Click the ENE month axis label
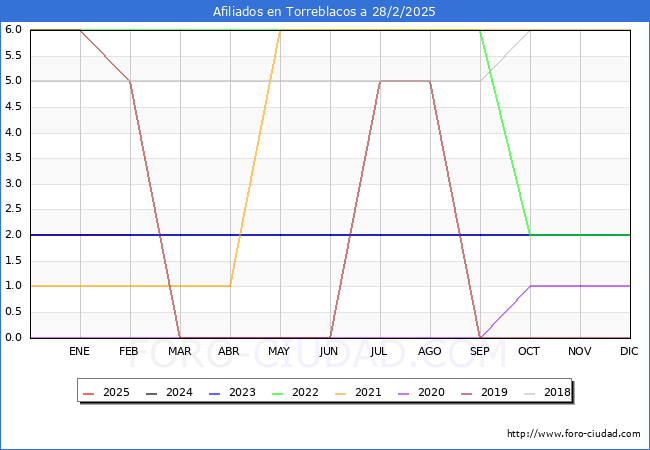 coord(79,351)
